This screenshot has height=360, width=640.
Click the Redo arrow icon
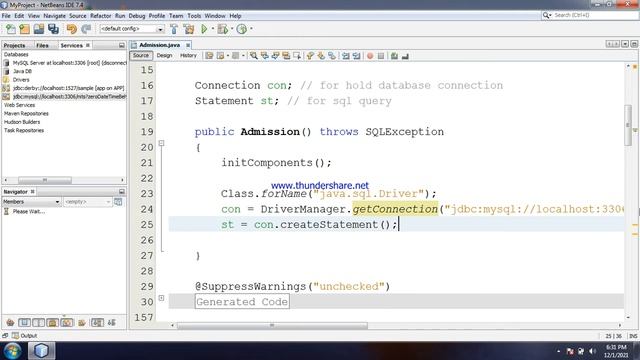pos(86,29)
